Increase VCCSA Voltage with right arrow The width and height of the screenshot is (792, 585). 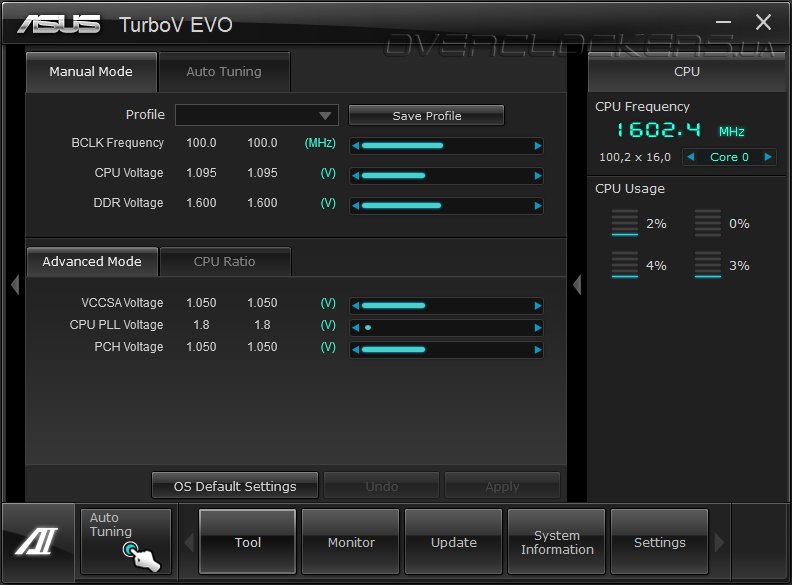coord(537,306)
